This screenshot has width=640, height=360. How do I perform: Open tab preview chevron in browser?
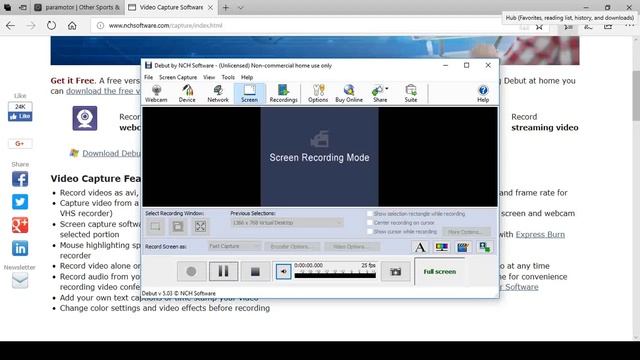(240, 7)
